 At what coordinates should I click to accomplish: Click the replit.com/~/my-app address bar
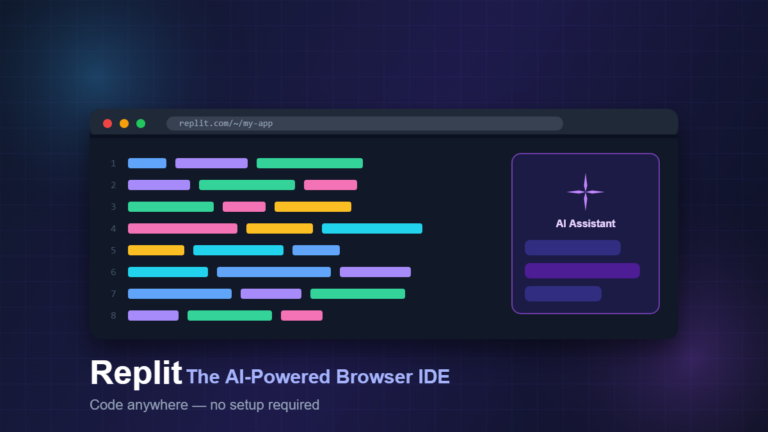click(x=364, y=123)
